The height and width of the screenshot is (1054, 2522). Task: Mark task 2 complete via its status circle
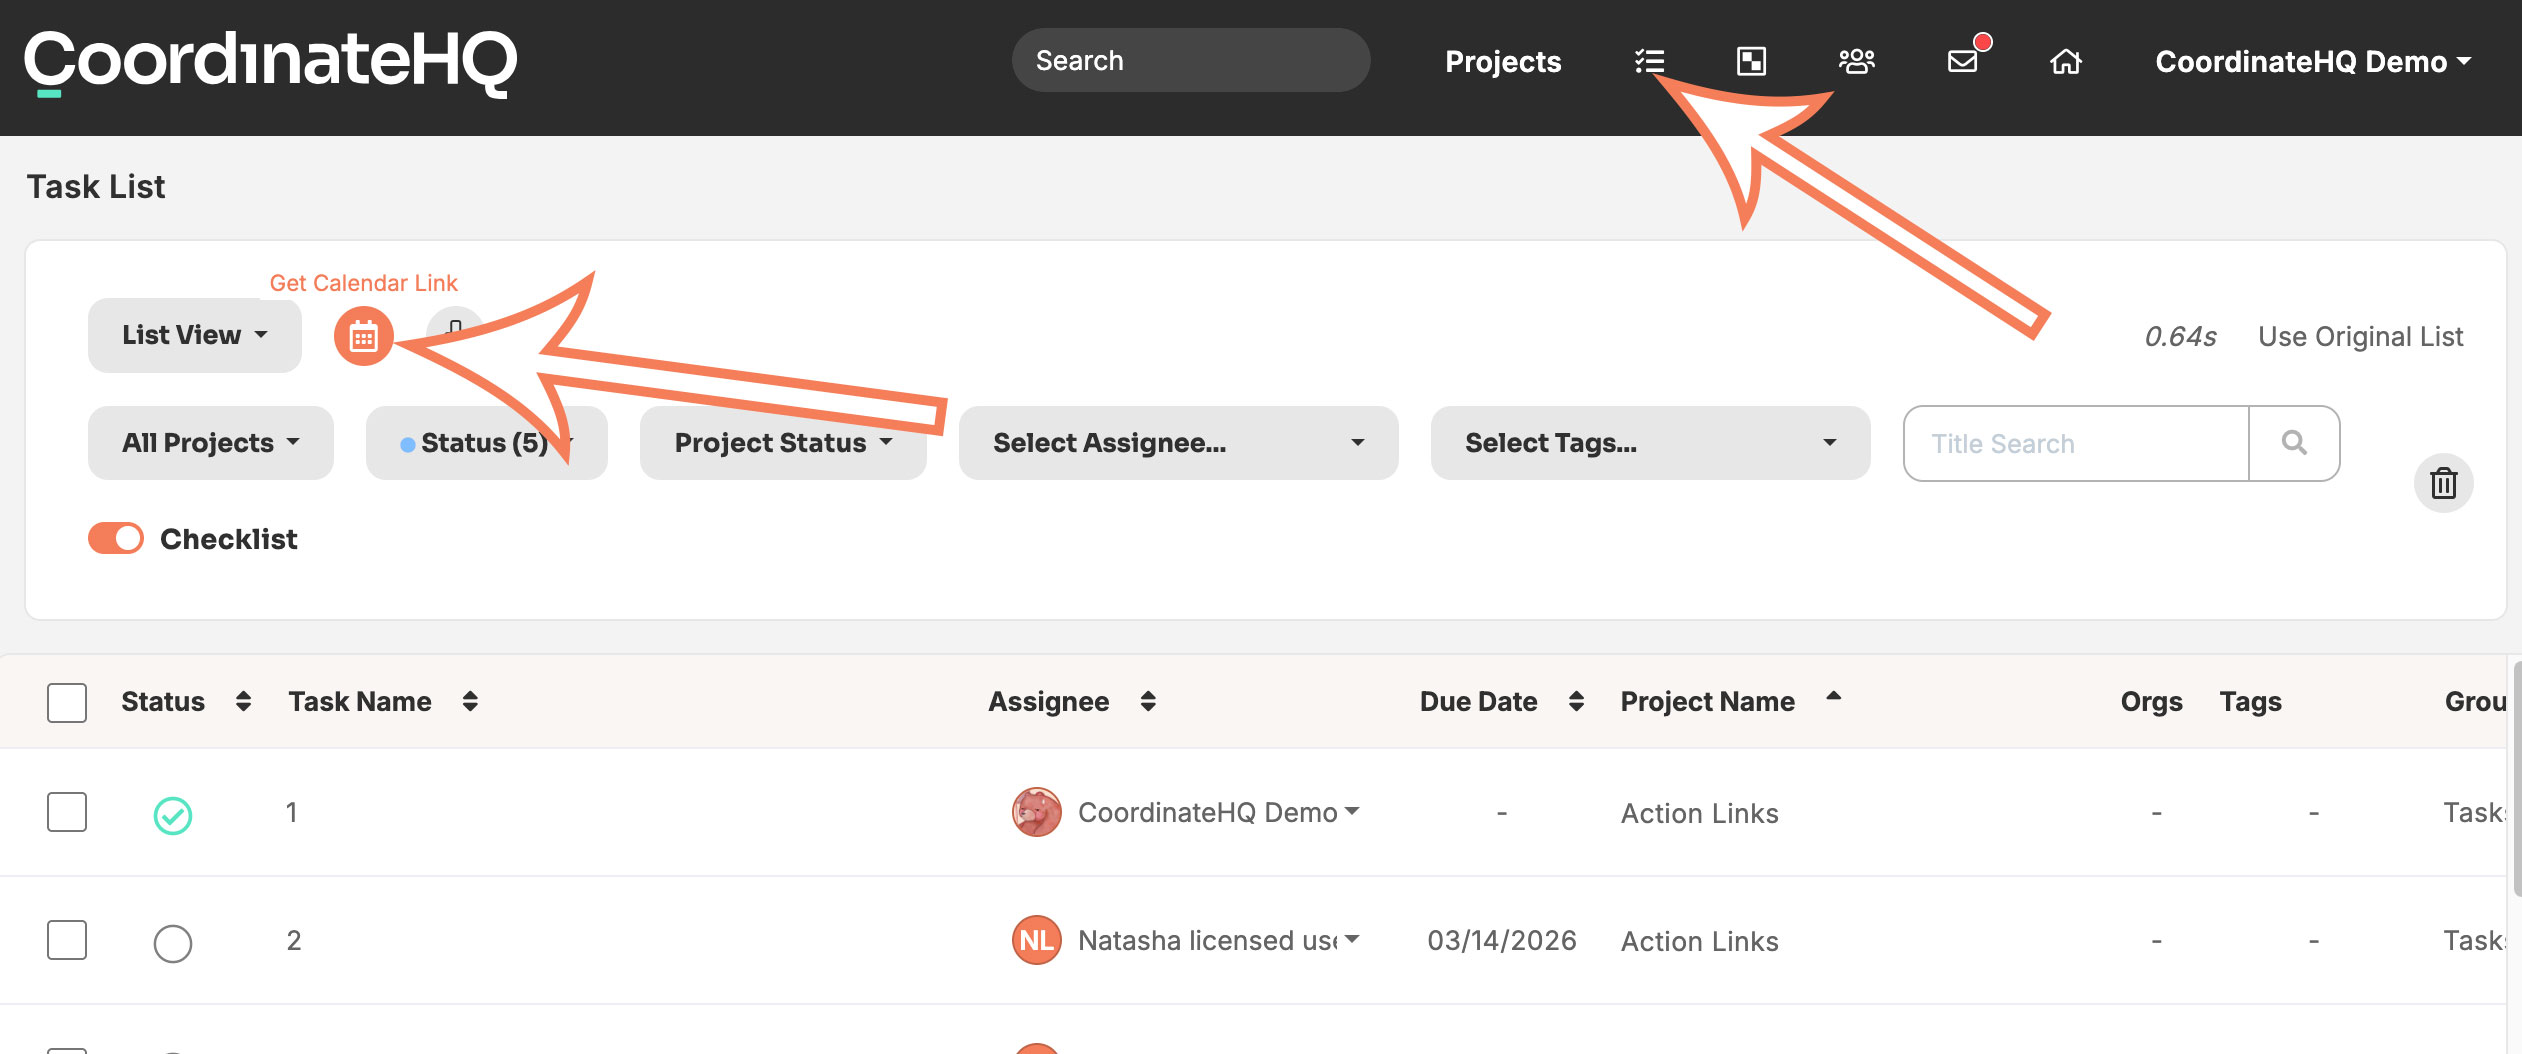(x=173, y=943)
